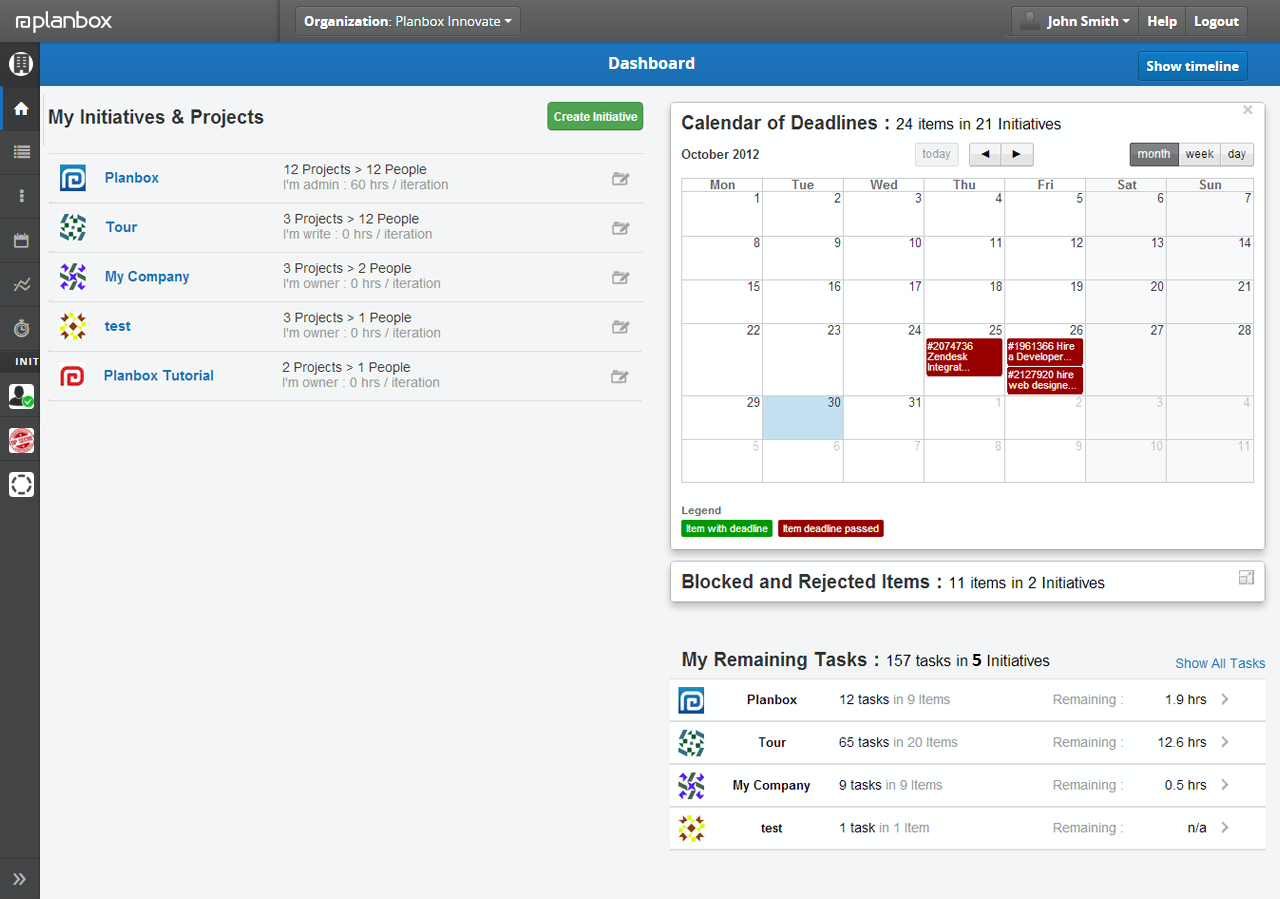
Task: Open the test initiative link
Action: (x=118, y=326)
